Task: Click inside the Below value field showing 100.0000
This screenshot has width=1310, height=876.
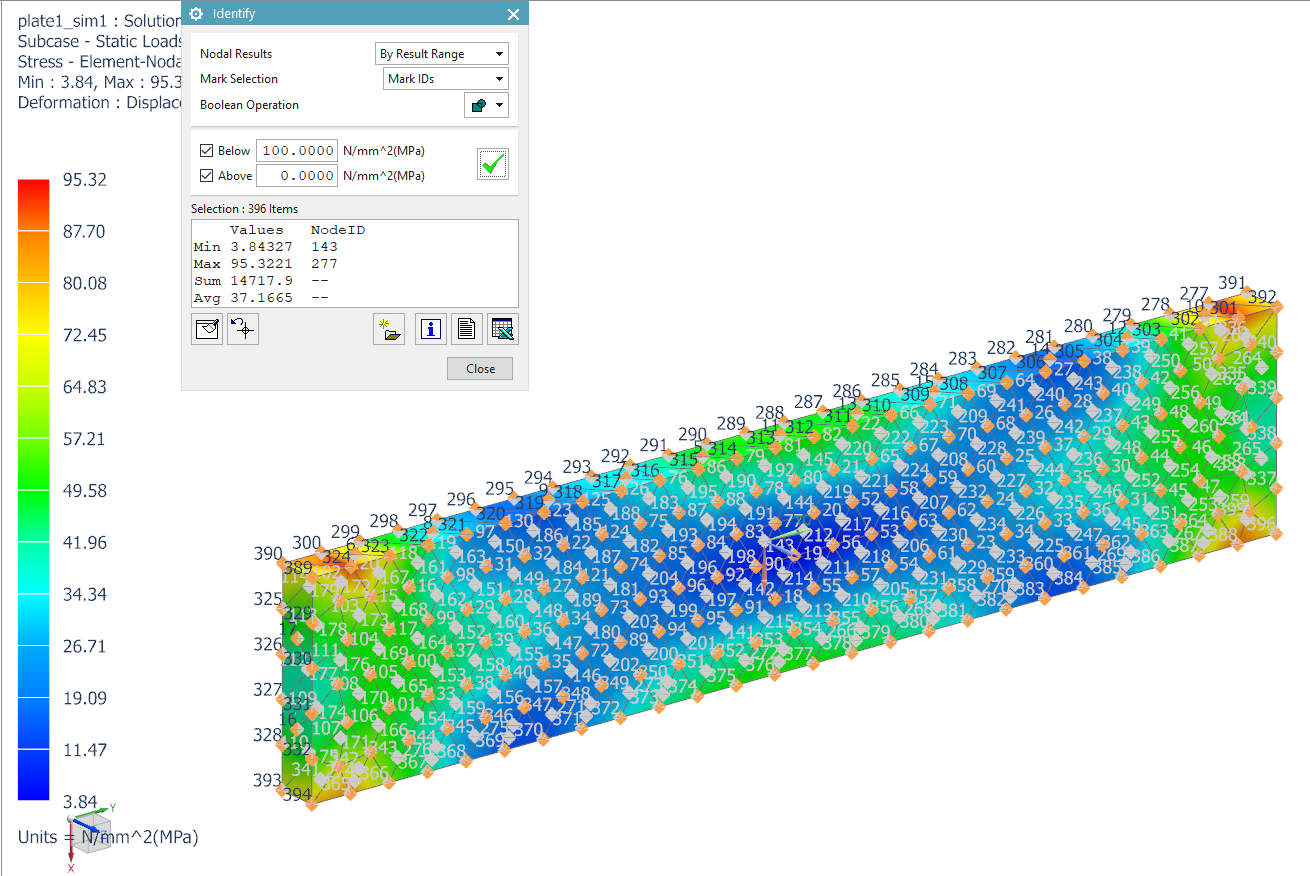Action: [295, 150]
